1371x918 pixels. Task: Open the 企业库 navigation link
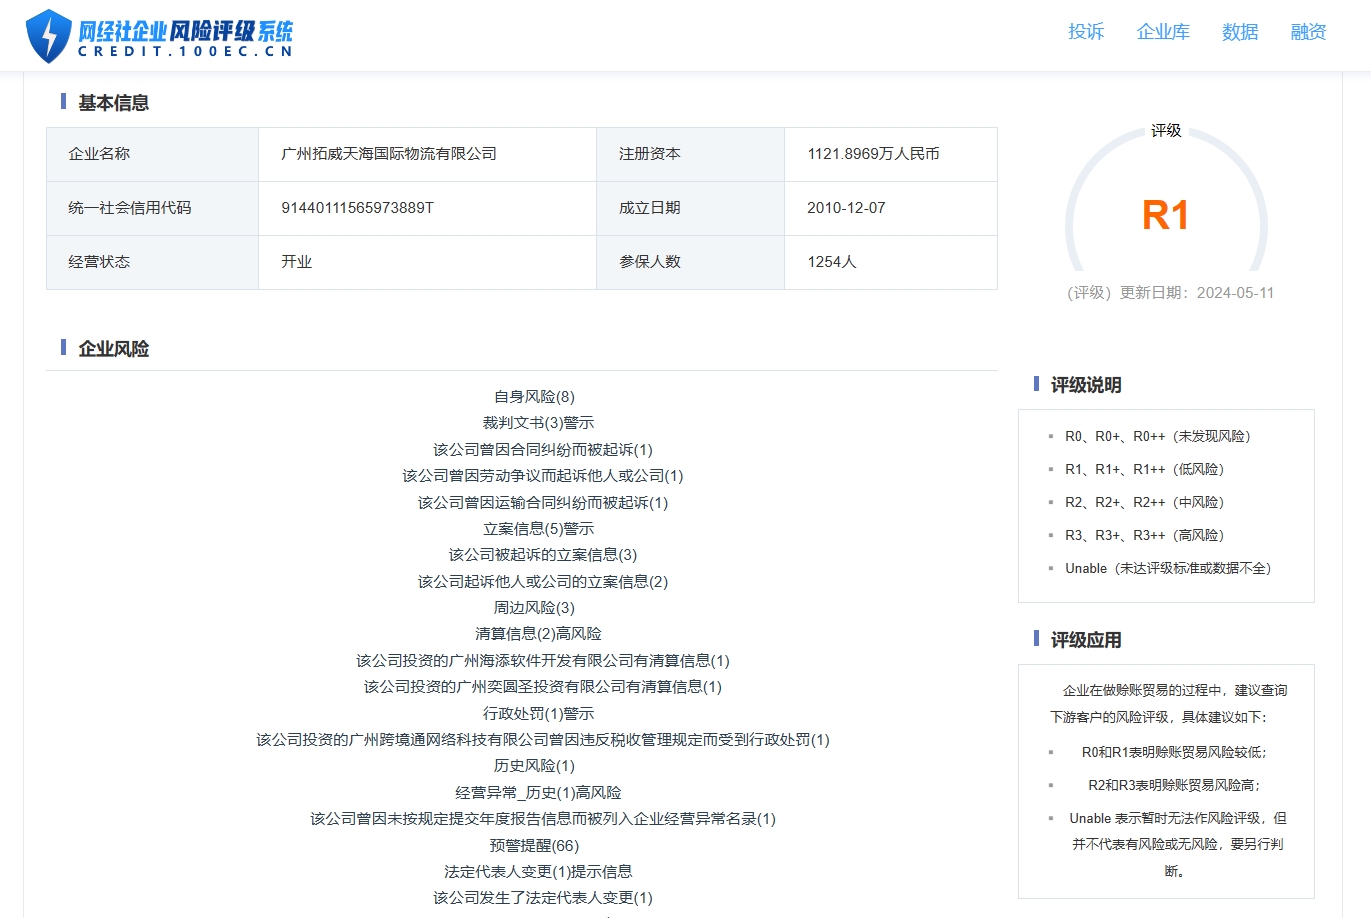pos(1163,32)
